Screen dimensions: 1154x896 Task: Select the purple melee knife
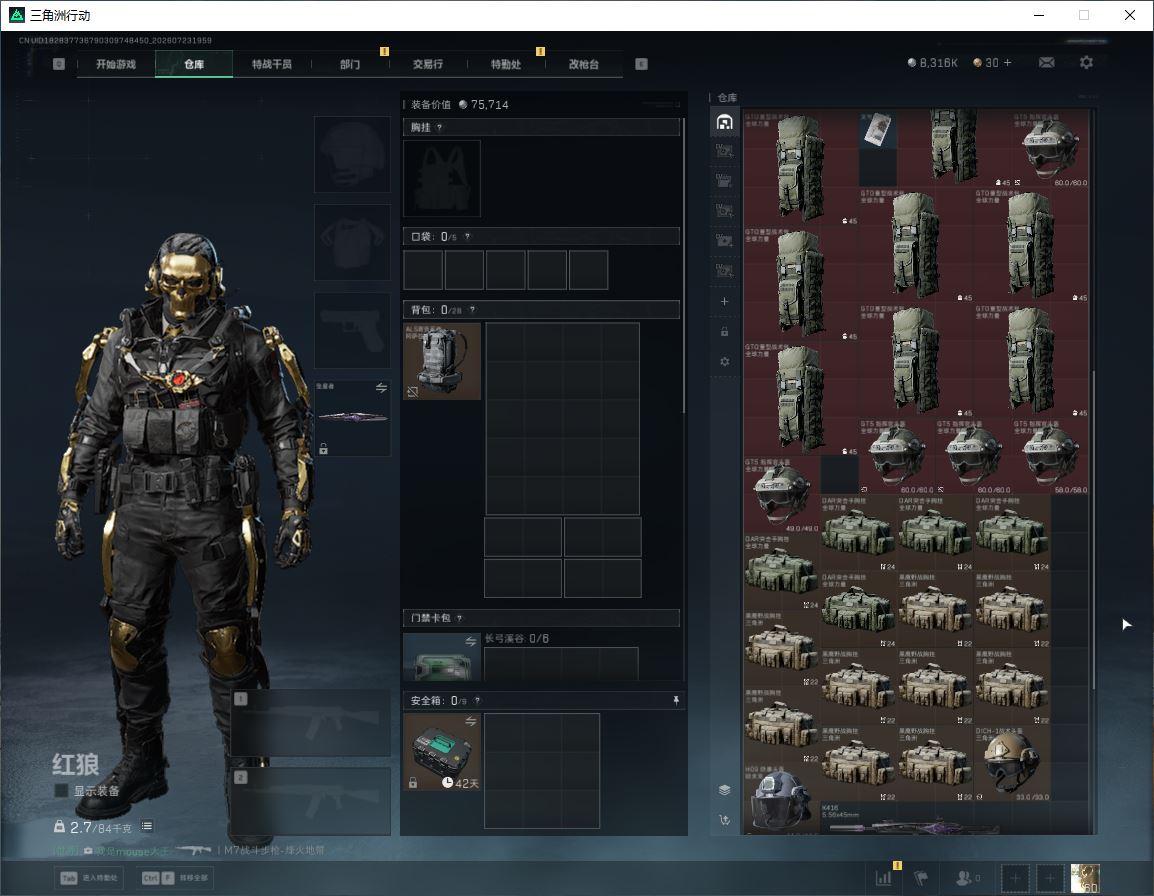click(353, 417)
